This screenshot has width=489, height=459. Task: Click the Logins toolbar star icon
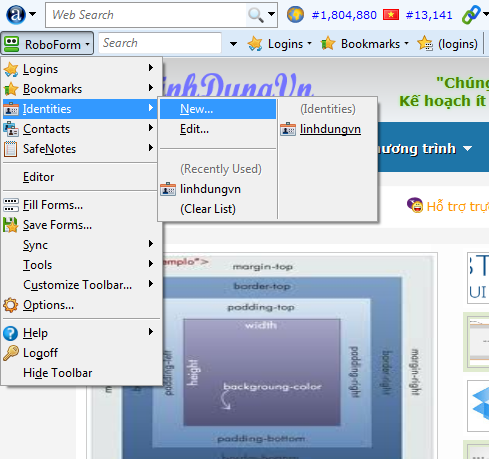[x=255, y=44]
